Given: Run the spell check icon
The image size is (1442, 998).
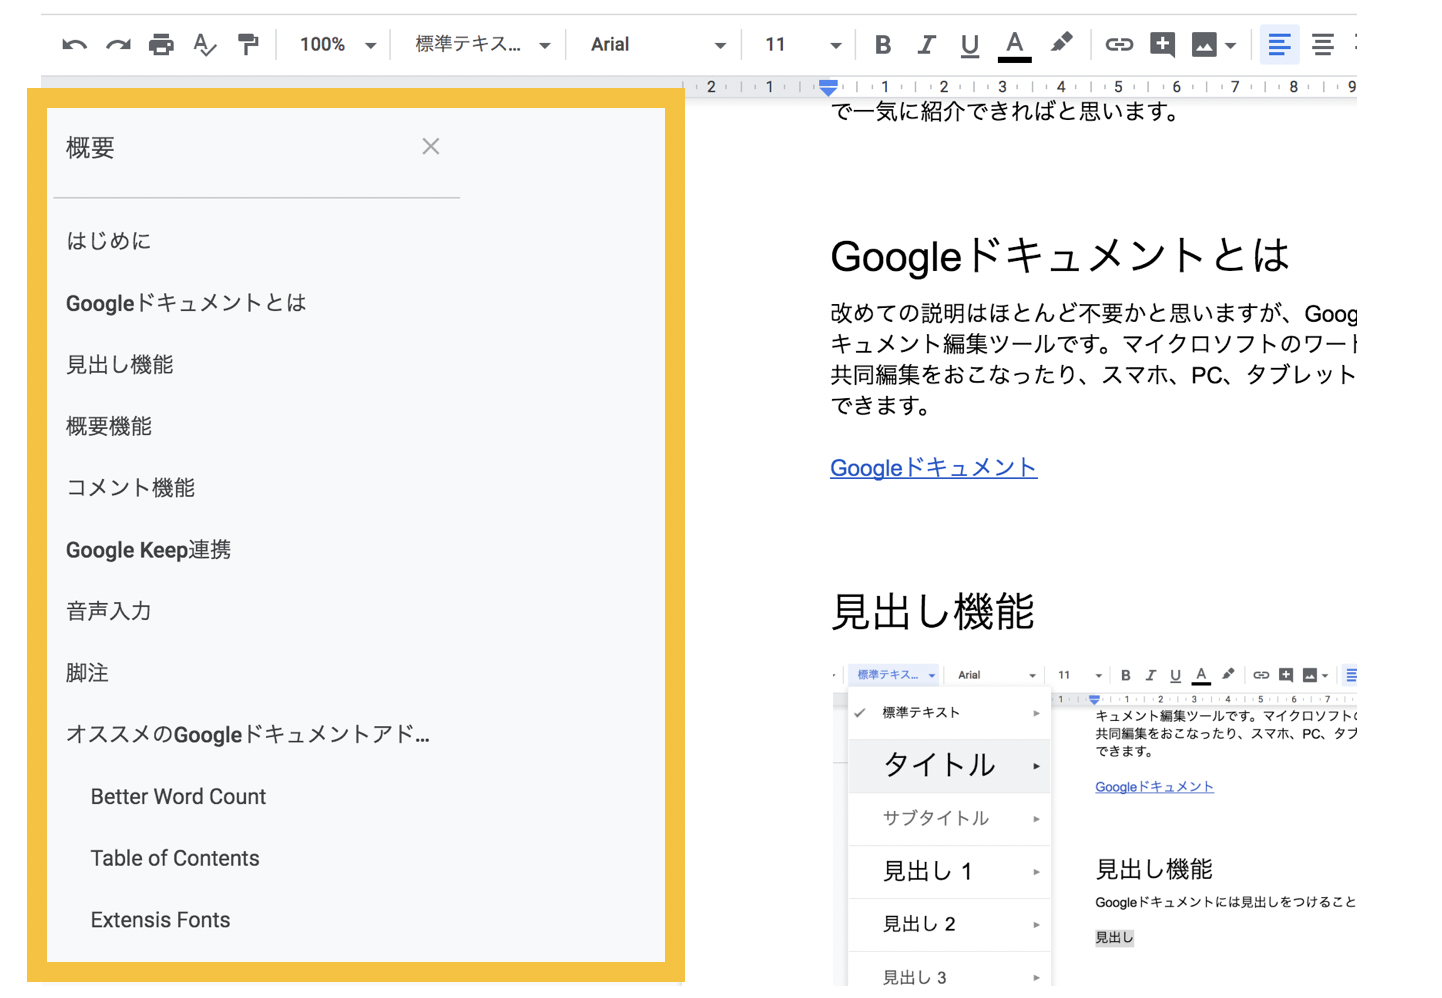Looking at the screenshot, I should (x=205, y=45).
